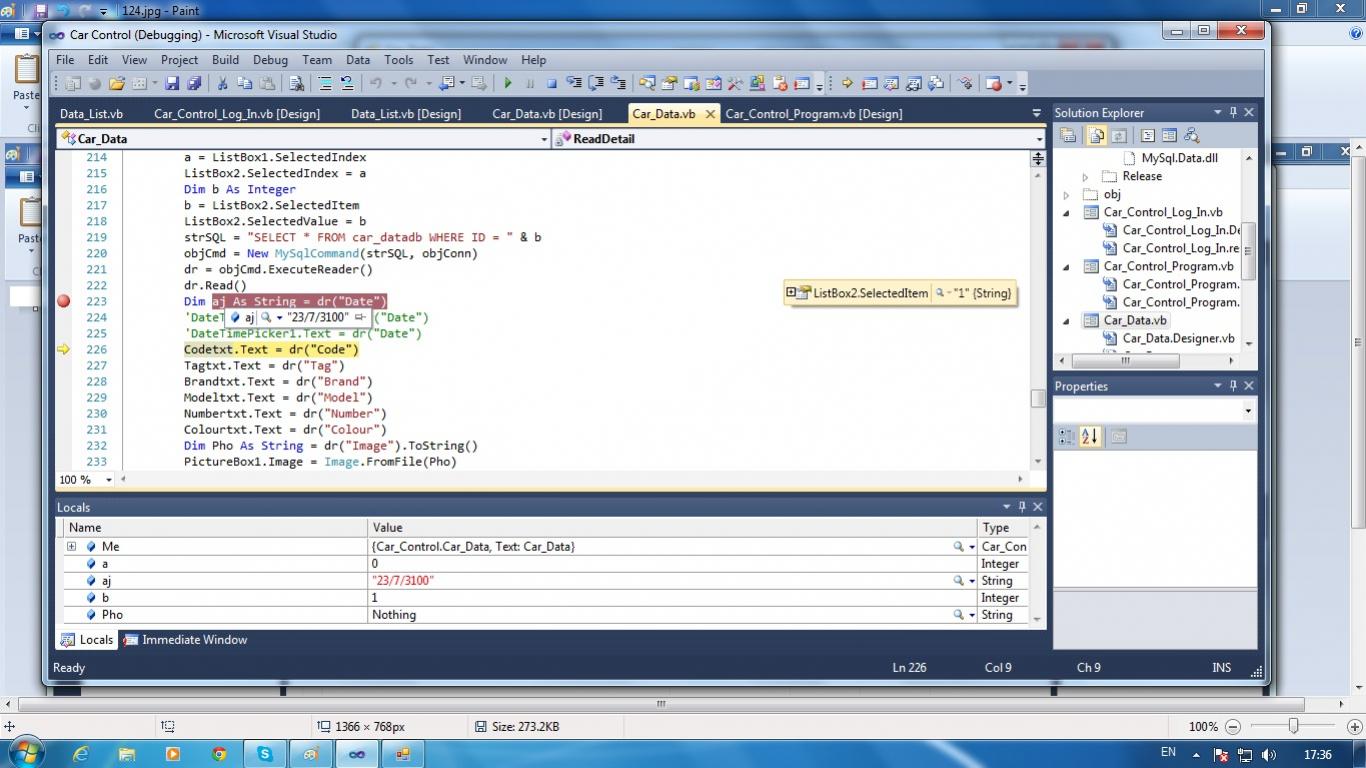
Task: Click the Save All icon
Action: click(x=194, y=84)
